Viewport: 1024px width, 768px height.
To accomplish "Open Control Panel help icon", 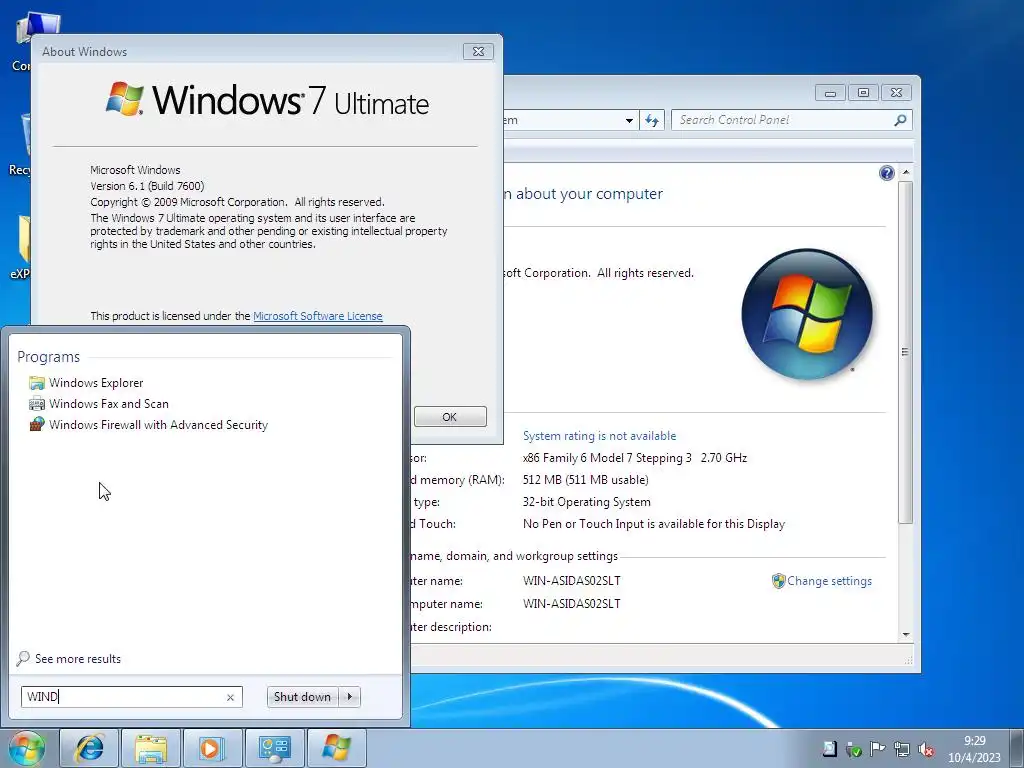I will [886, 173].
